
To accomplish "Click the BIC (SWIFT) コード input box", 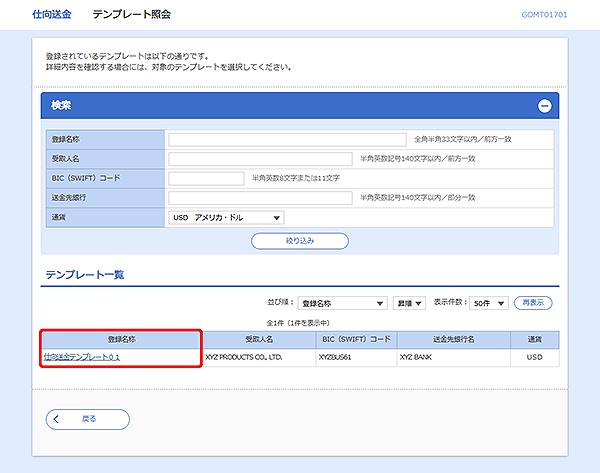I will coord(206,178).
